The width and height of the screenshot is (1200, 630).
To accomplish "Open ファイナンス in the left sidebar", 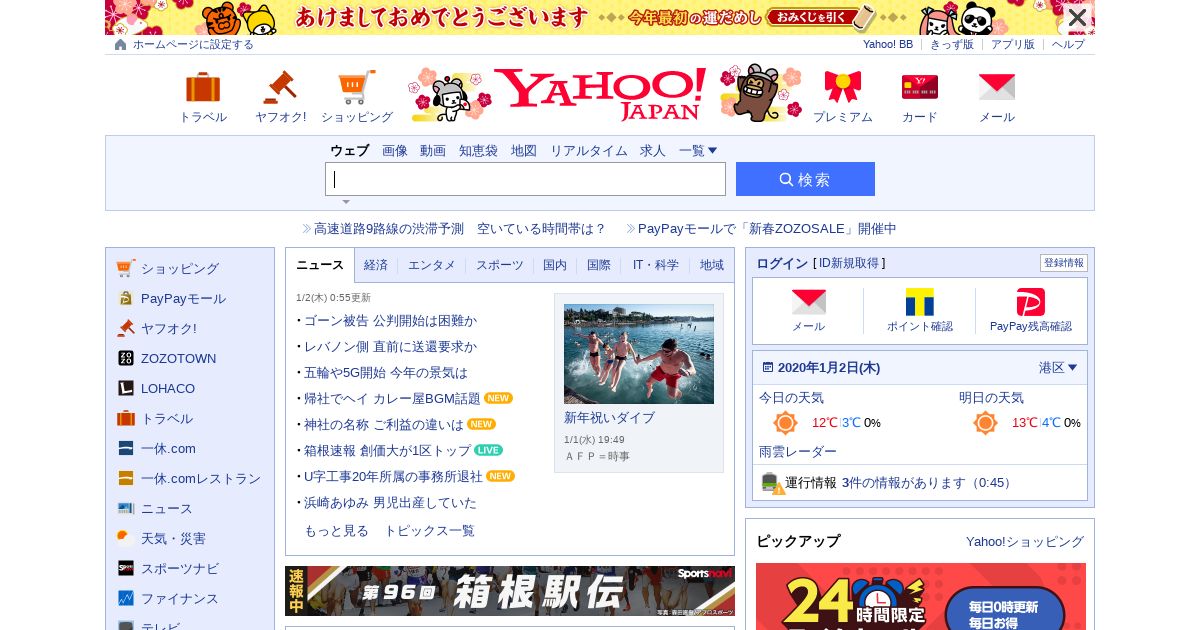I will click(180, 598).
